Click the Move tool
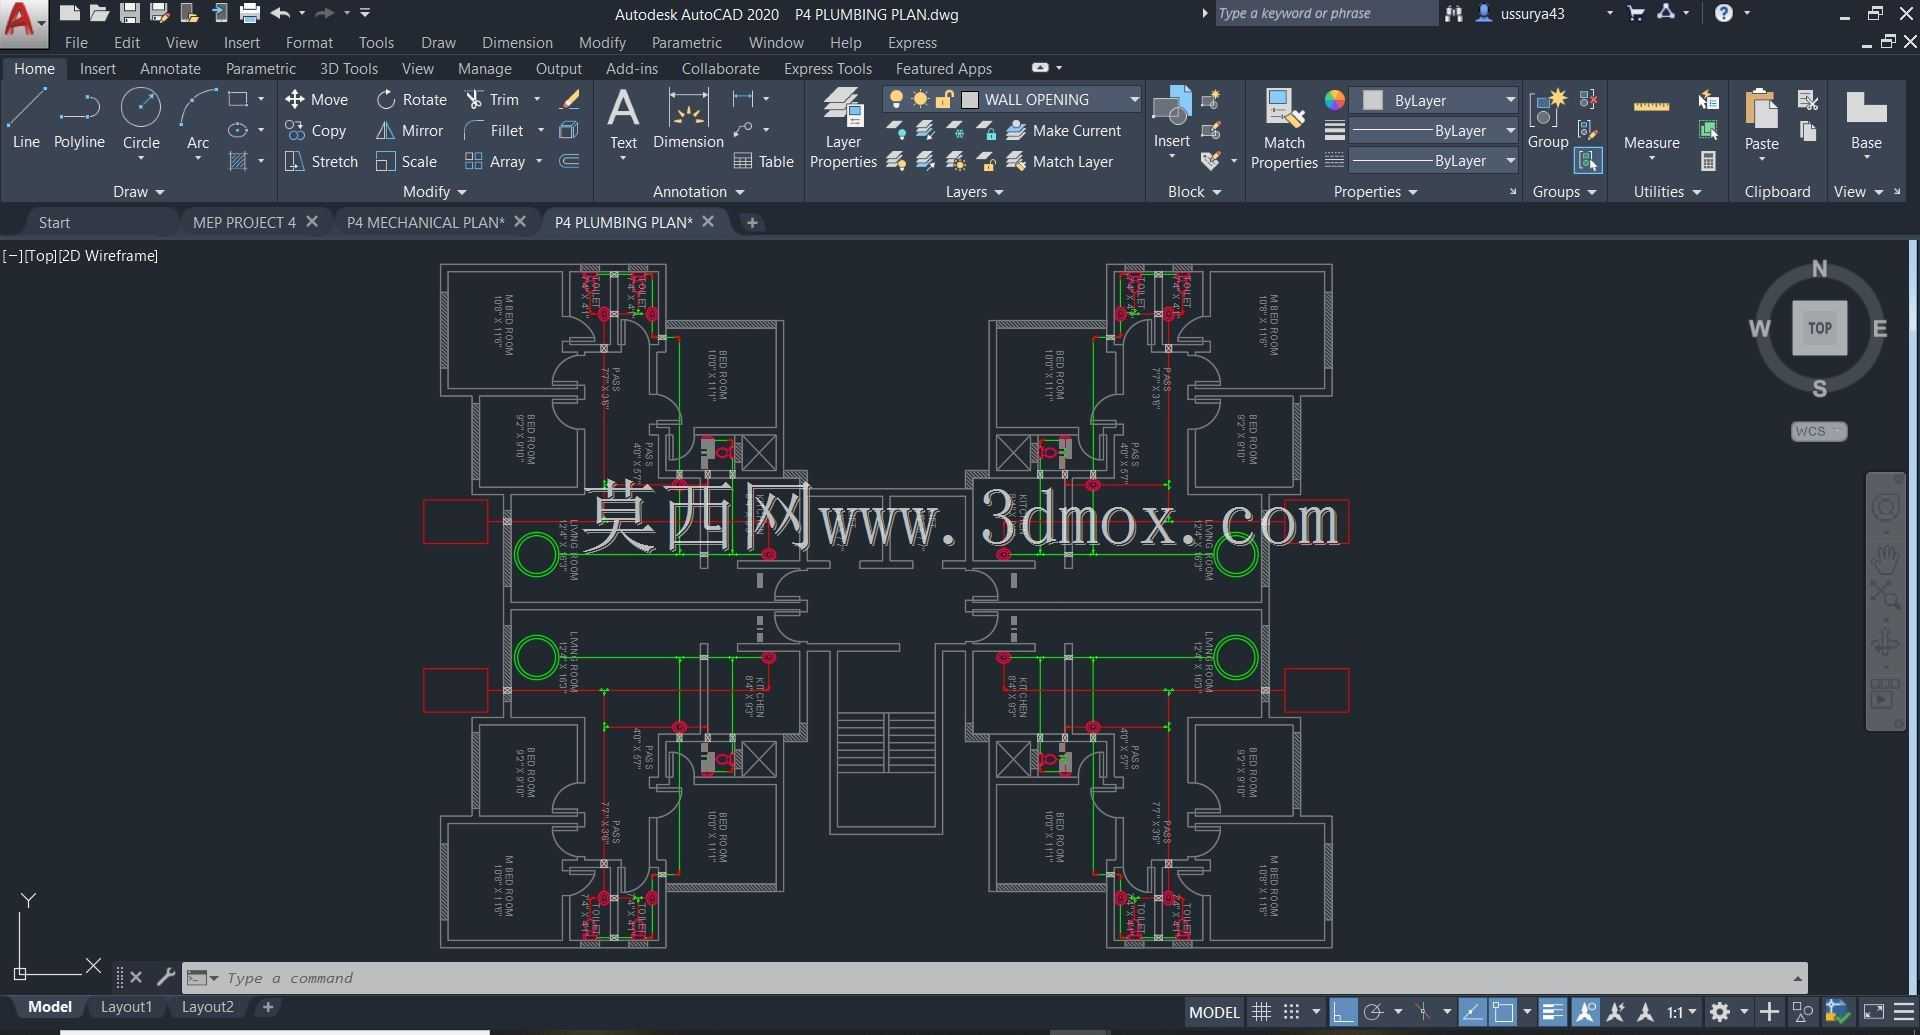Image resolution: width=1920 pixels, height=1035 pixels. (316, 99)
